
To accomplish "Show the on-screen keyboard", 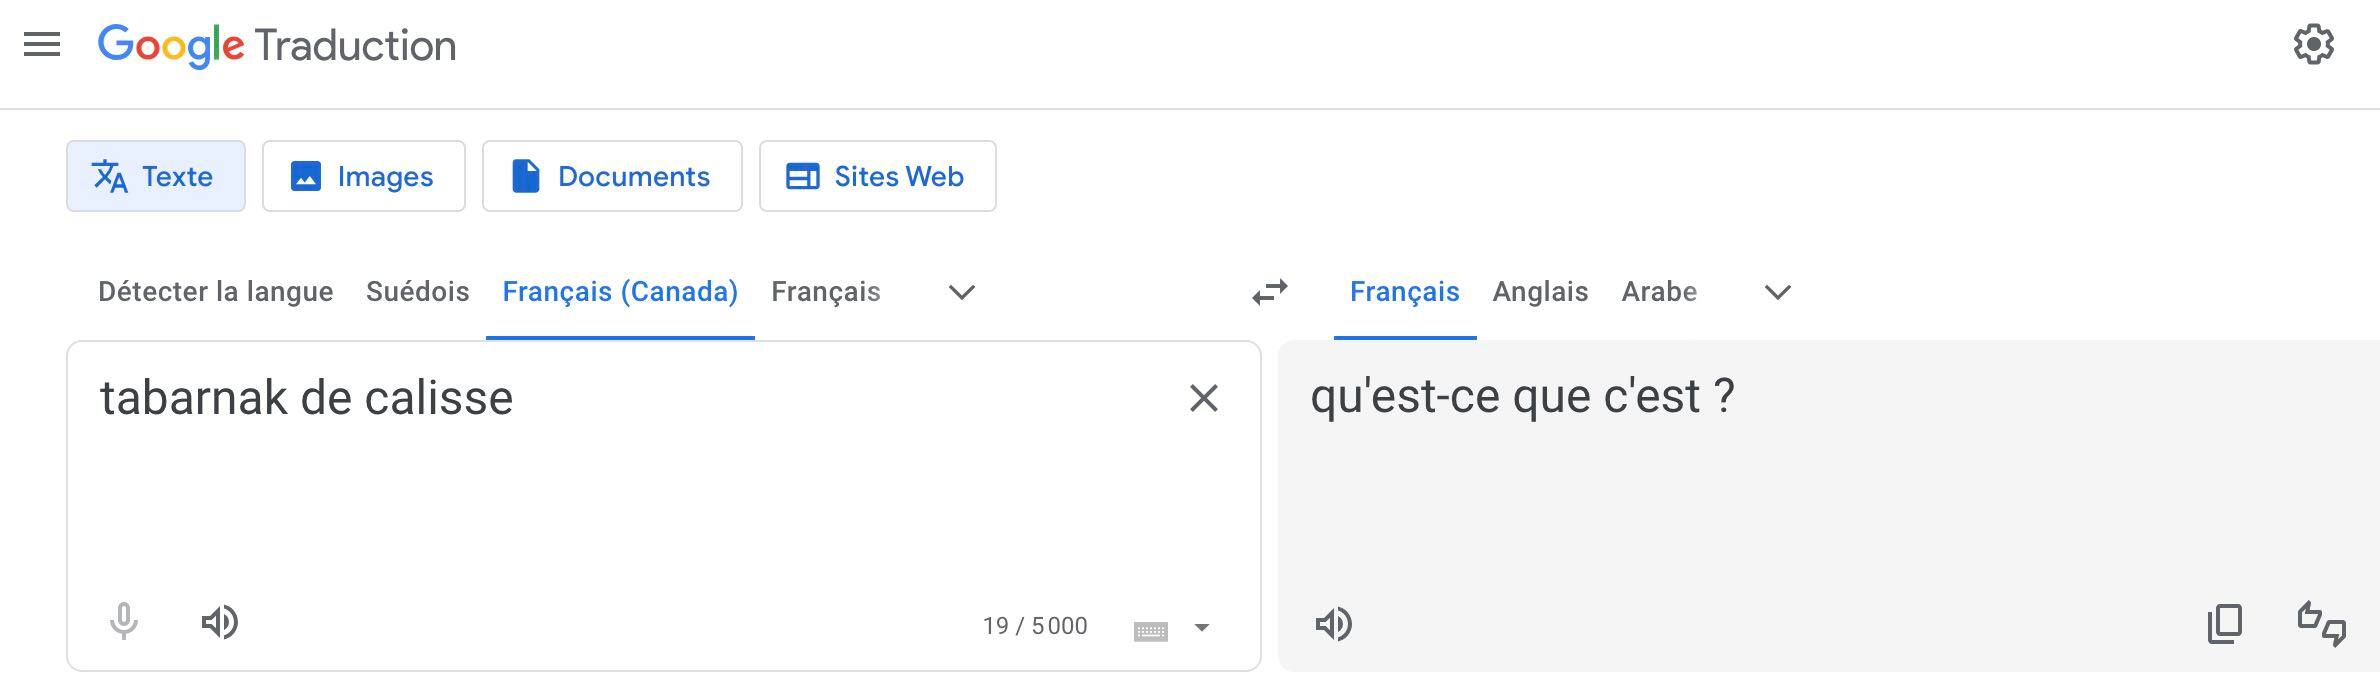I will tap(1153, 628).
